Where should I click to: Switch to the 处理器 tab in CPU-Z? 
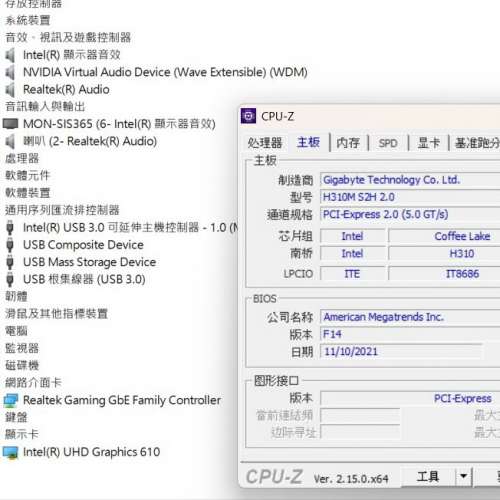(x=265, y=143)
